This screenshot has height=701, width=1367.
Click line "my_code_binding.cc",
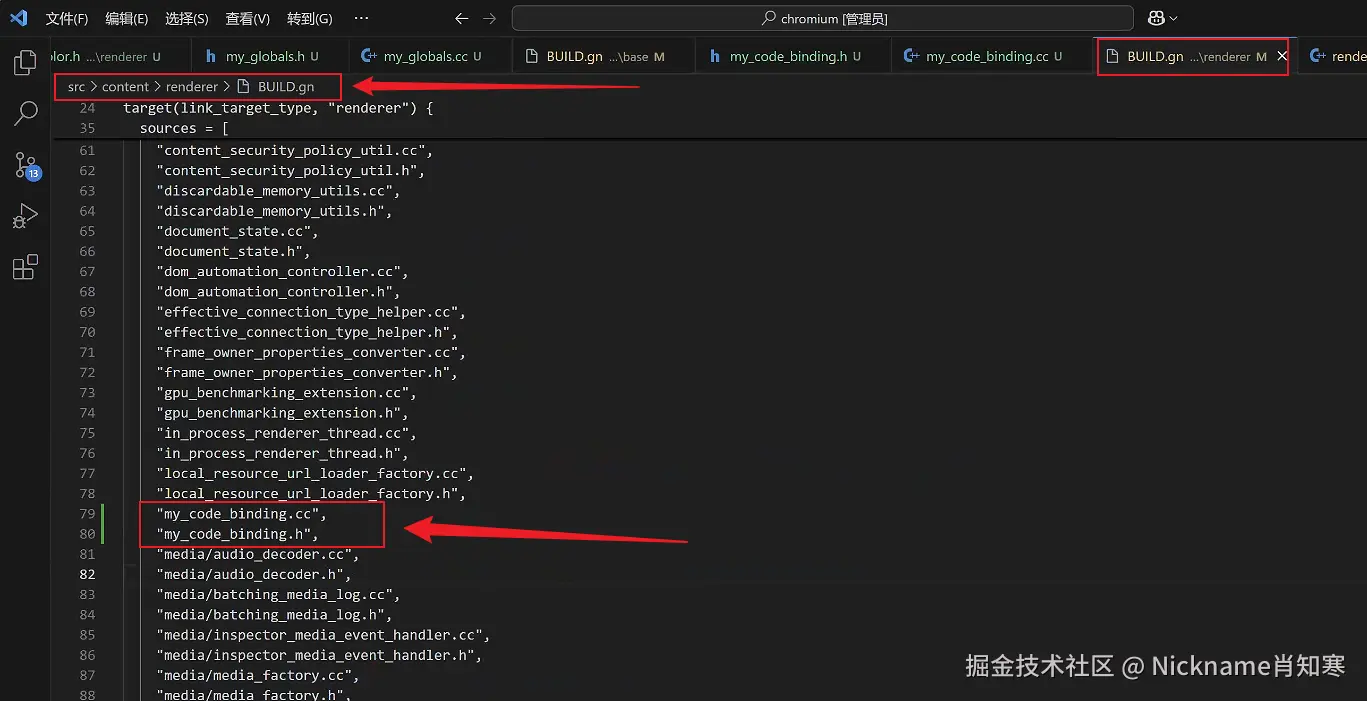coord(241,514)
